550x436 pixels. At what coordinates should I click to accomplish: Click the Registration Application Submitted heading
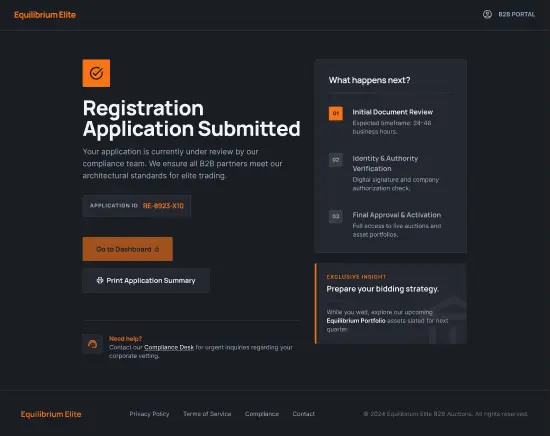click(192, 119)
